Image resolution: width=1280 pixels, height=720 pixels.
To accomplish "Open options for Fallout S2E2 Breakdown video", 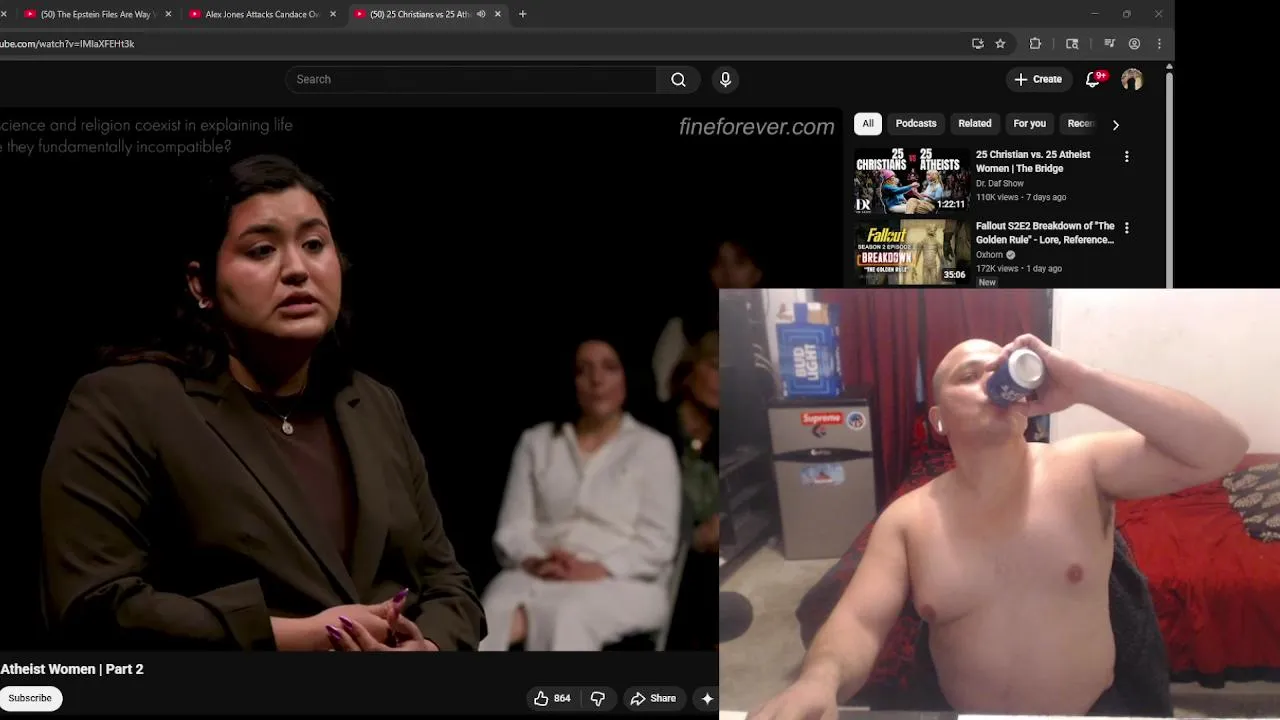I will (x=1127, y=228).
